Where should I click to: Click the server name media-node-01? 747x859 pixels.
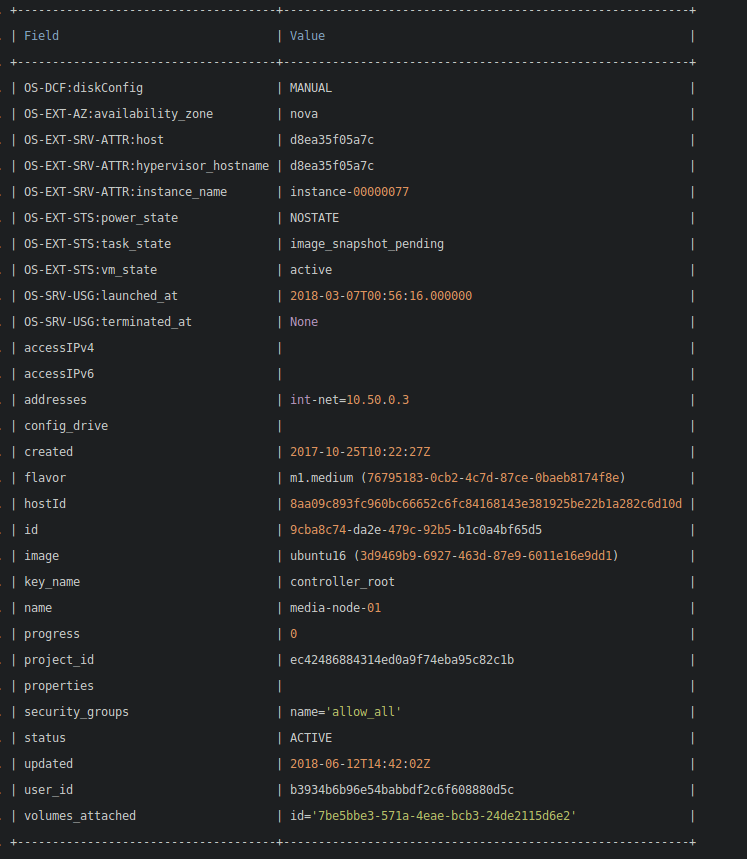(x=335, y=608)
